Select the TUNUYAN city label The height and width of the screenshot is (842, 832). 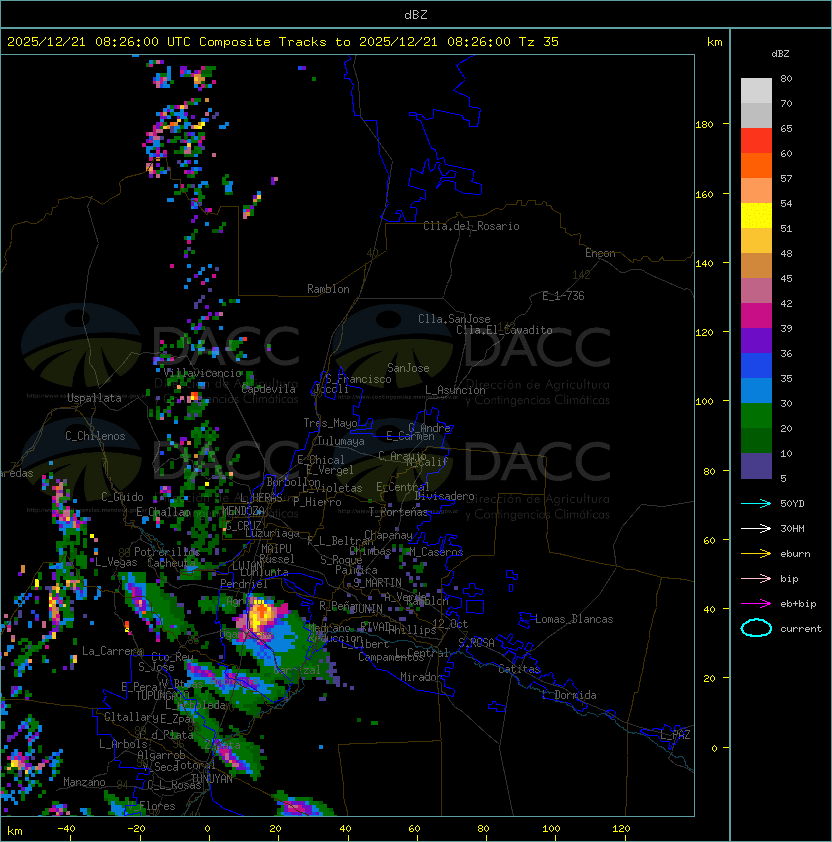[212, 779]
